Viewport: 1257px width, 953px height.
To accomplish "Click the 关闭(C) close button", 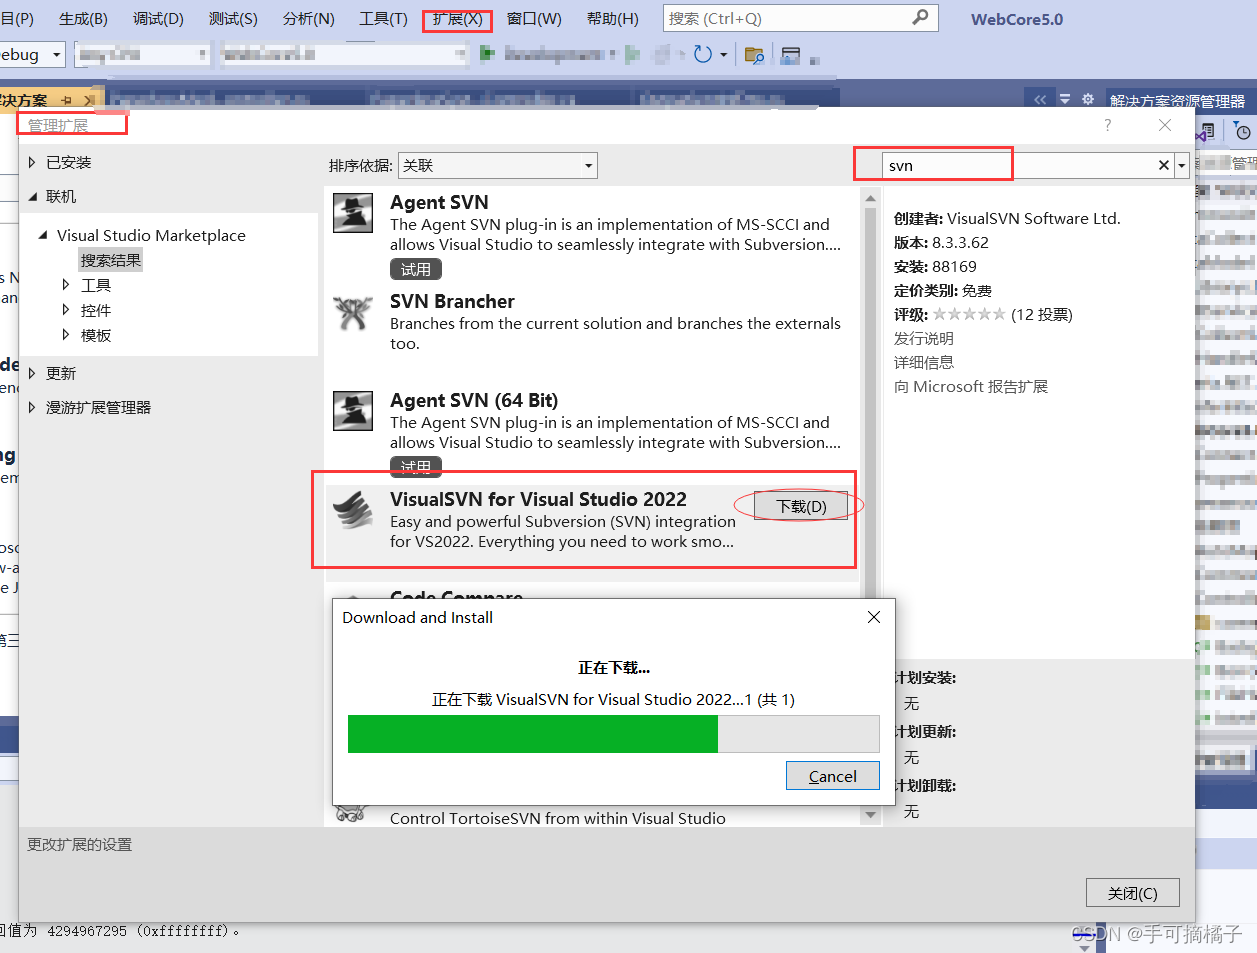I will tap(1132, 893).
